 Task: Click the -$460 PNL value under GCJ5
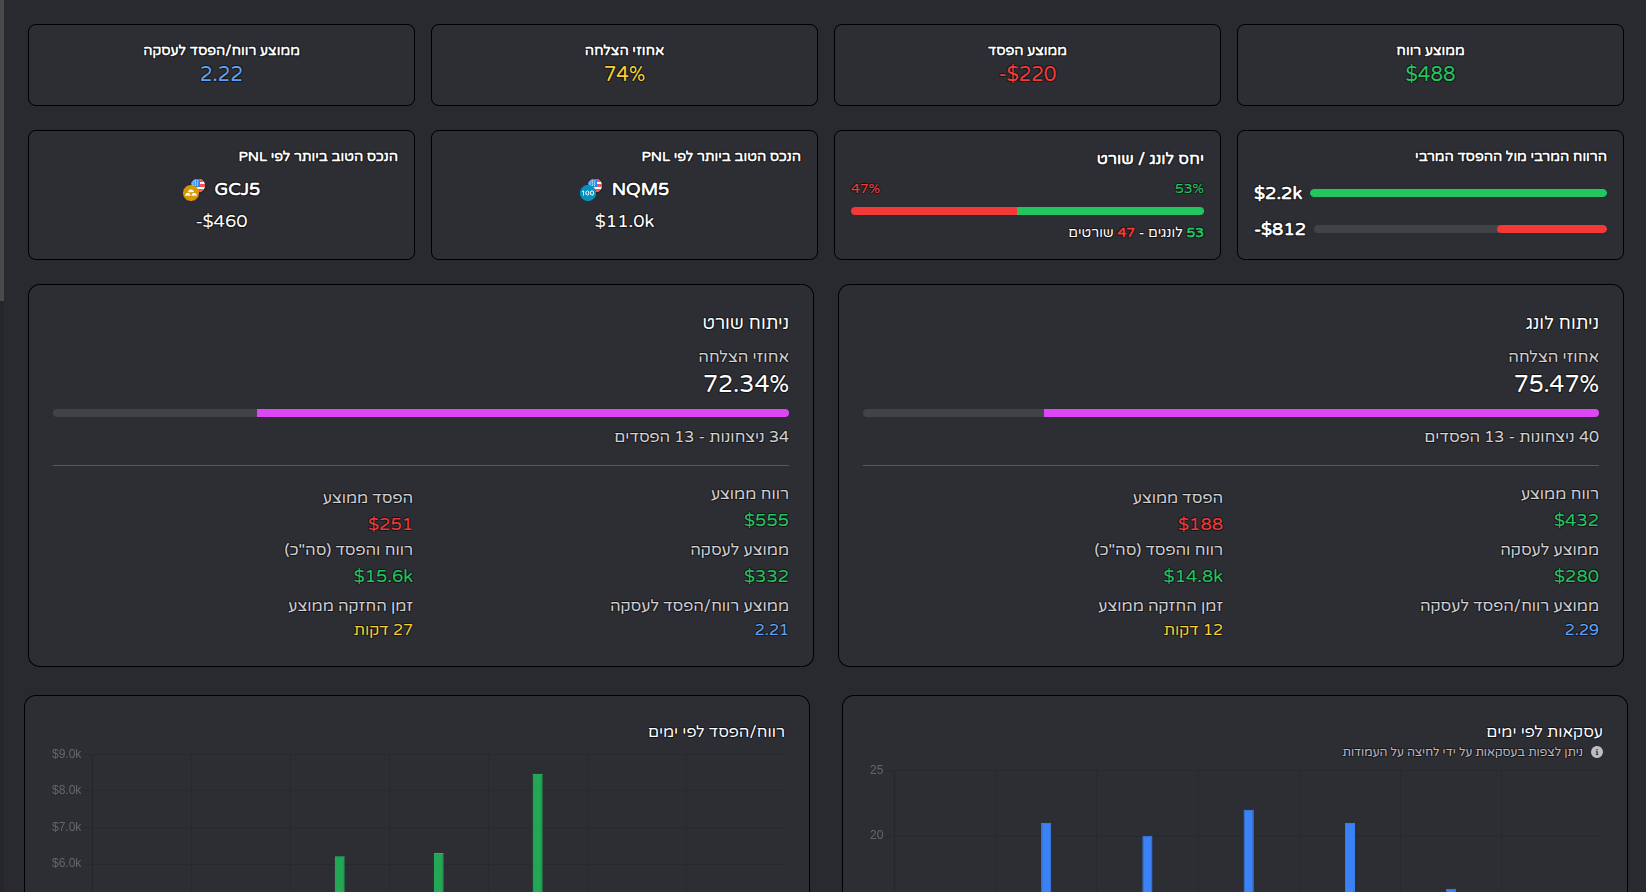[221, 221]
